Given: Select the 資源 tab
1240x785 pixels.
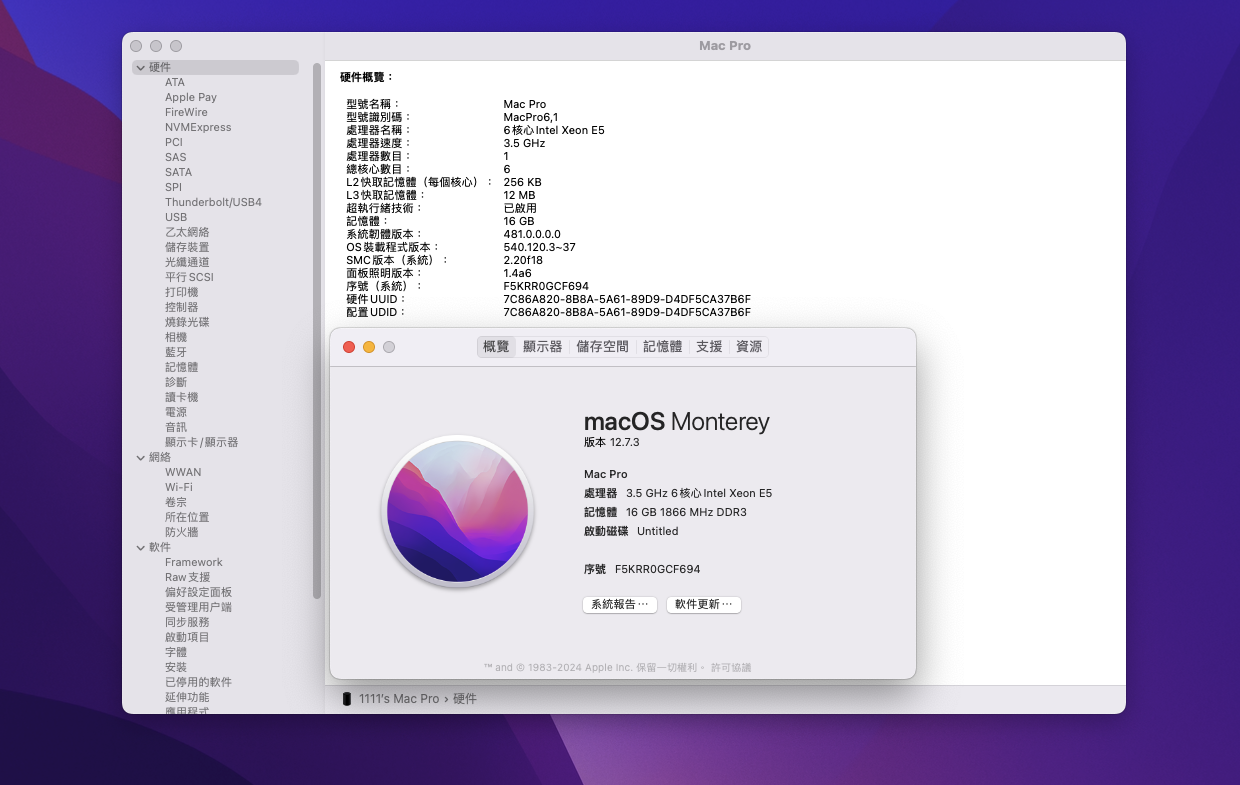Looking at the screenshot, I should [749, 346].
